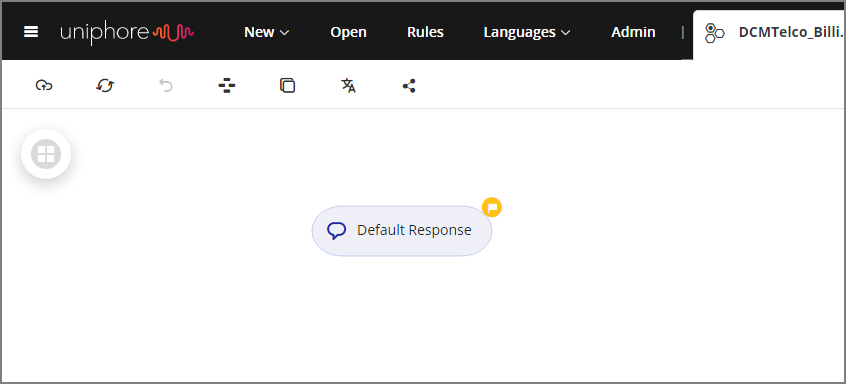846x384 pixels.
Task: Select the Default Response node
Action: tap(402, 231)
